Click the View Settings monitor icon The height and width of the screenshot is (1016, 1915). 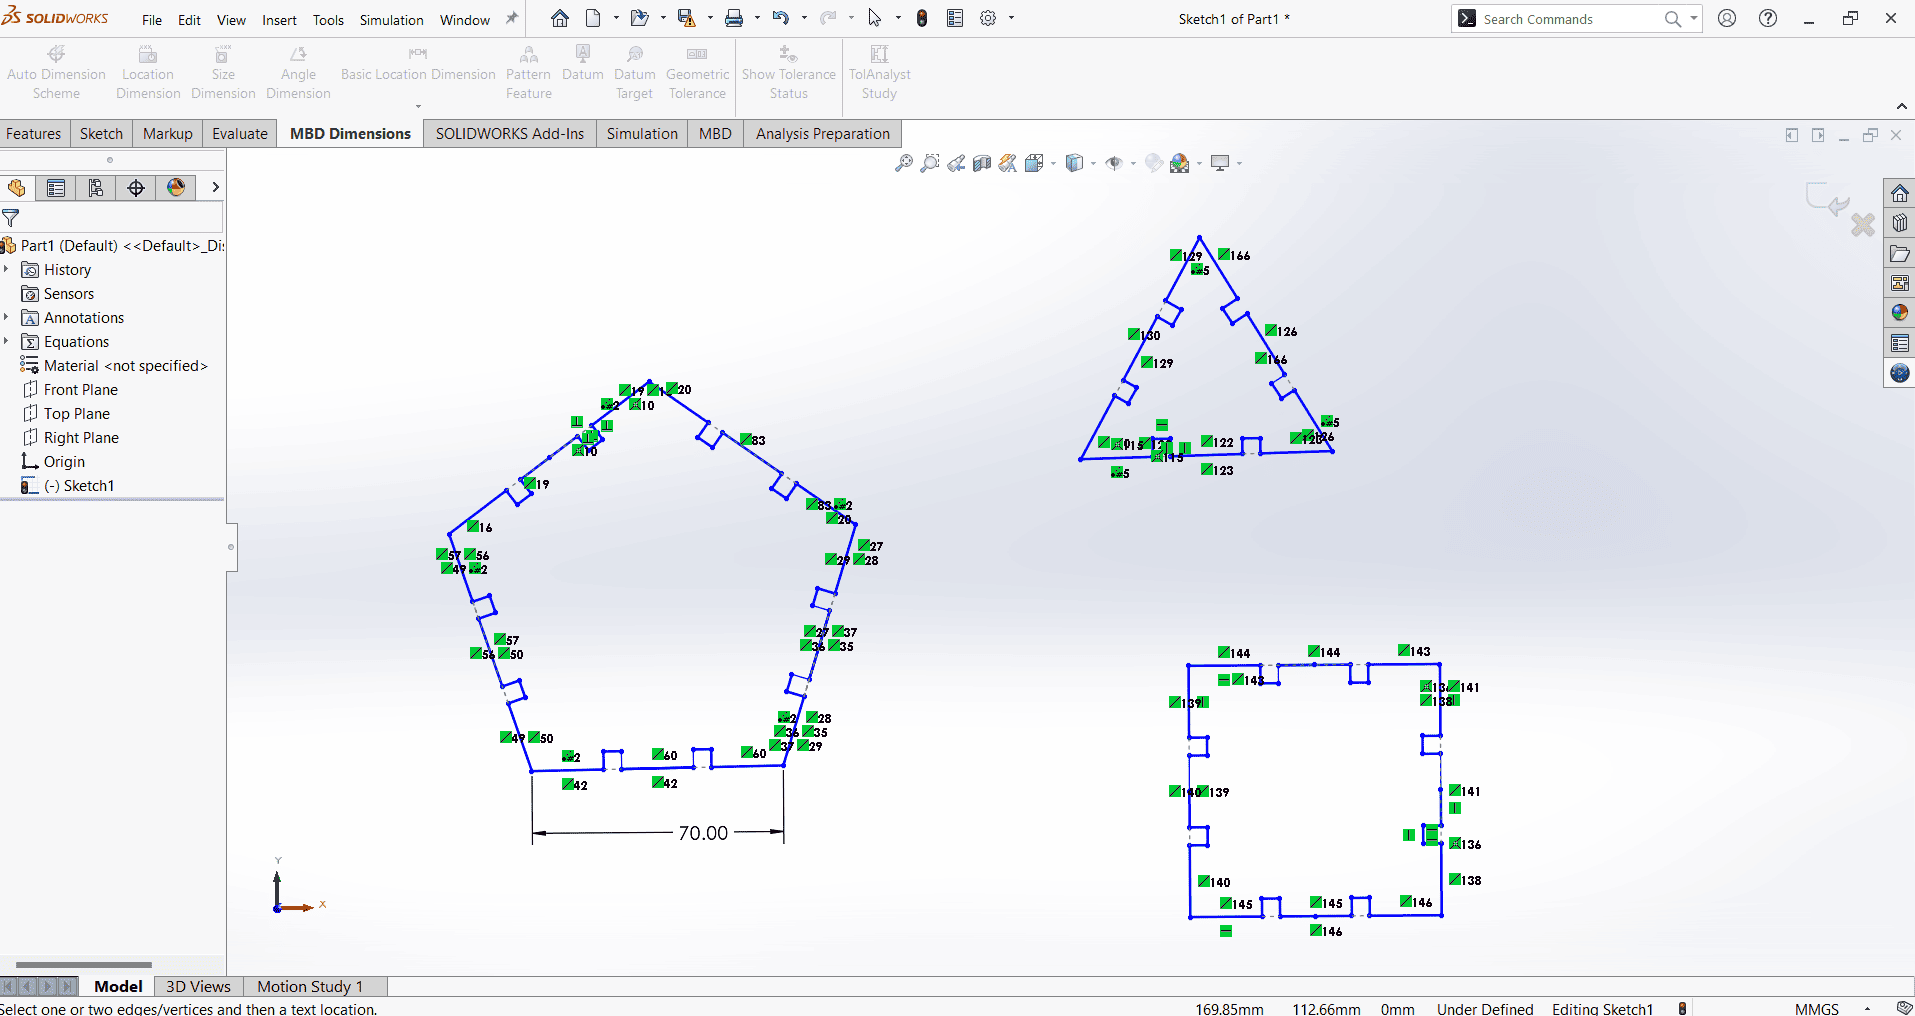click(1220, 163)
